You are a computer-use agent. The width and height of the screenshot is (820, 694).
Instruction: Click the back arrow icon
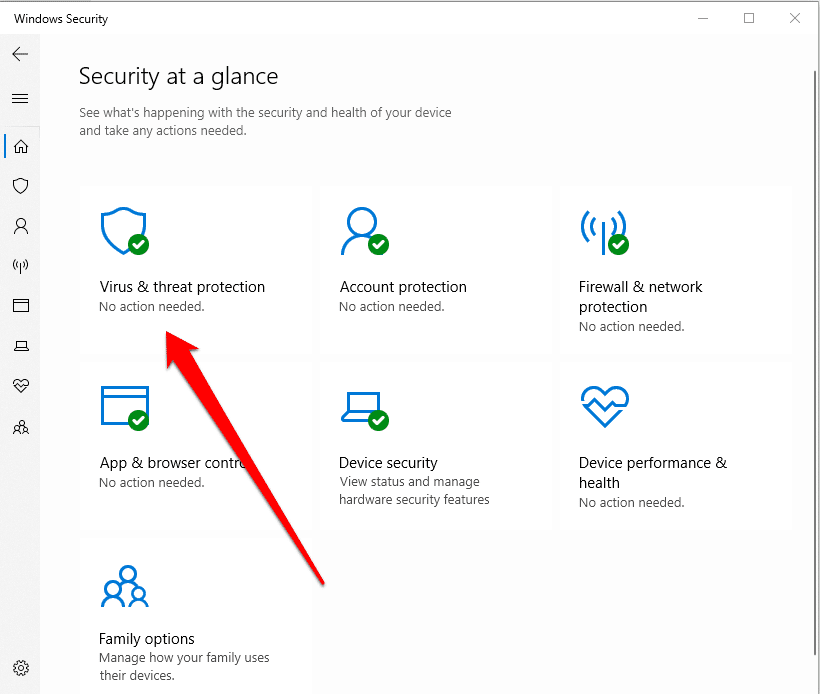pos(20,54)
